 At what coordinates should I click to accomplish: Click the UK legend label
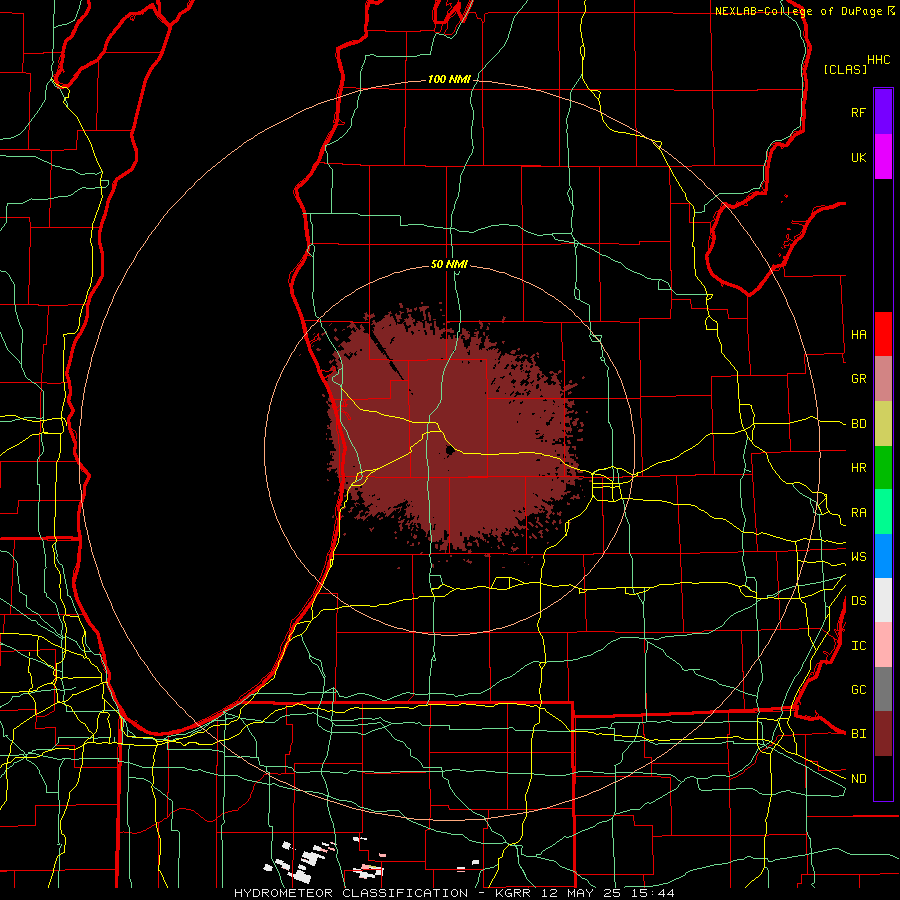point(858,157)
